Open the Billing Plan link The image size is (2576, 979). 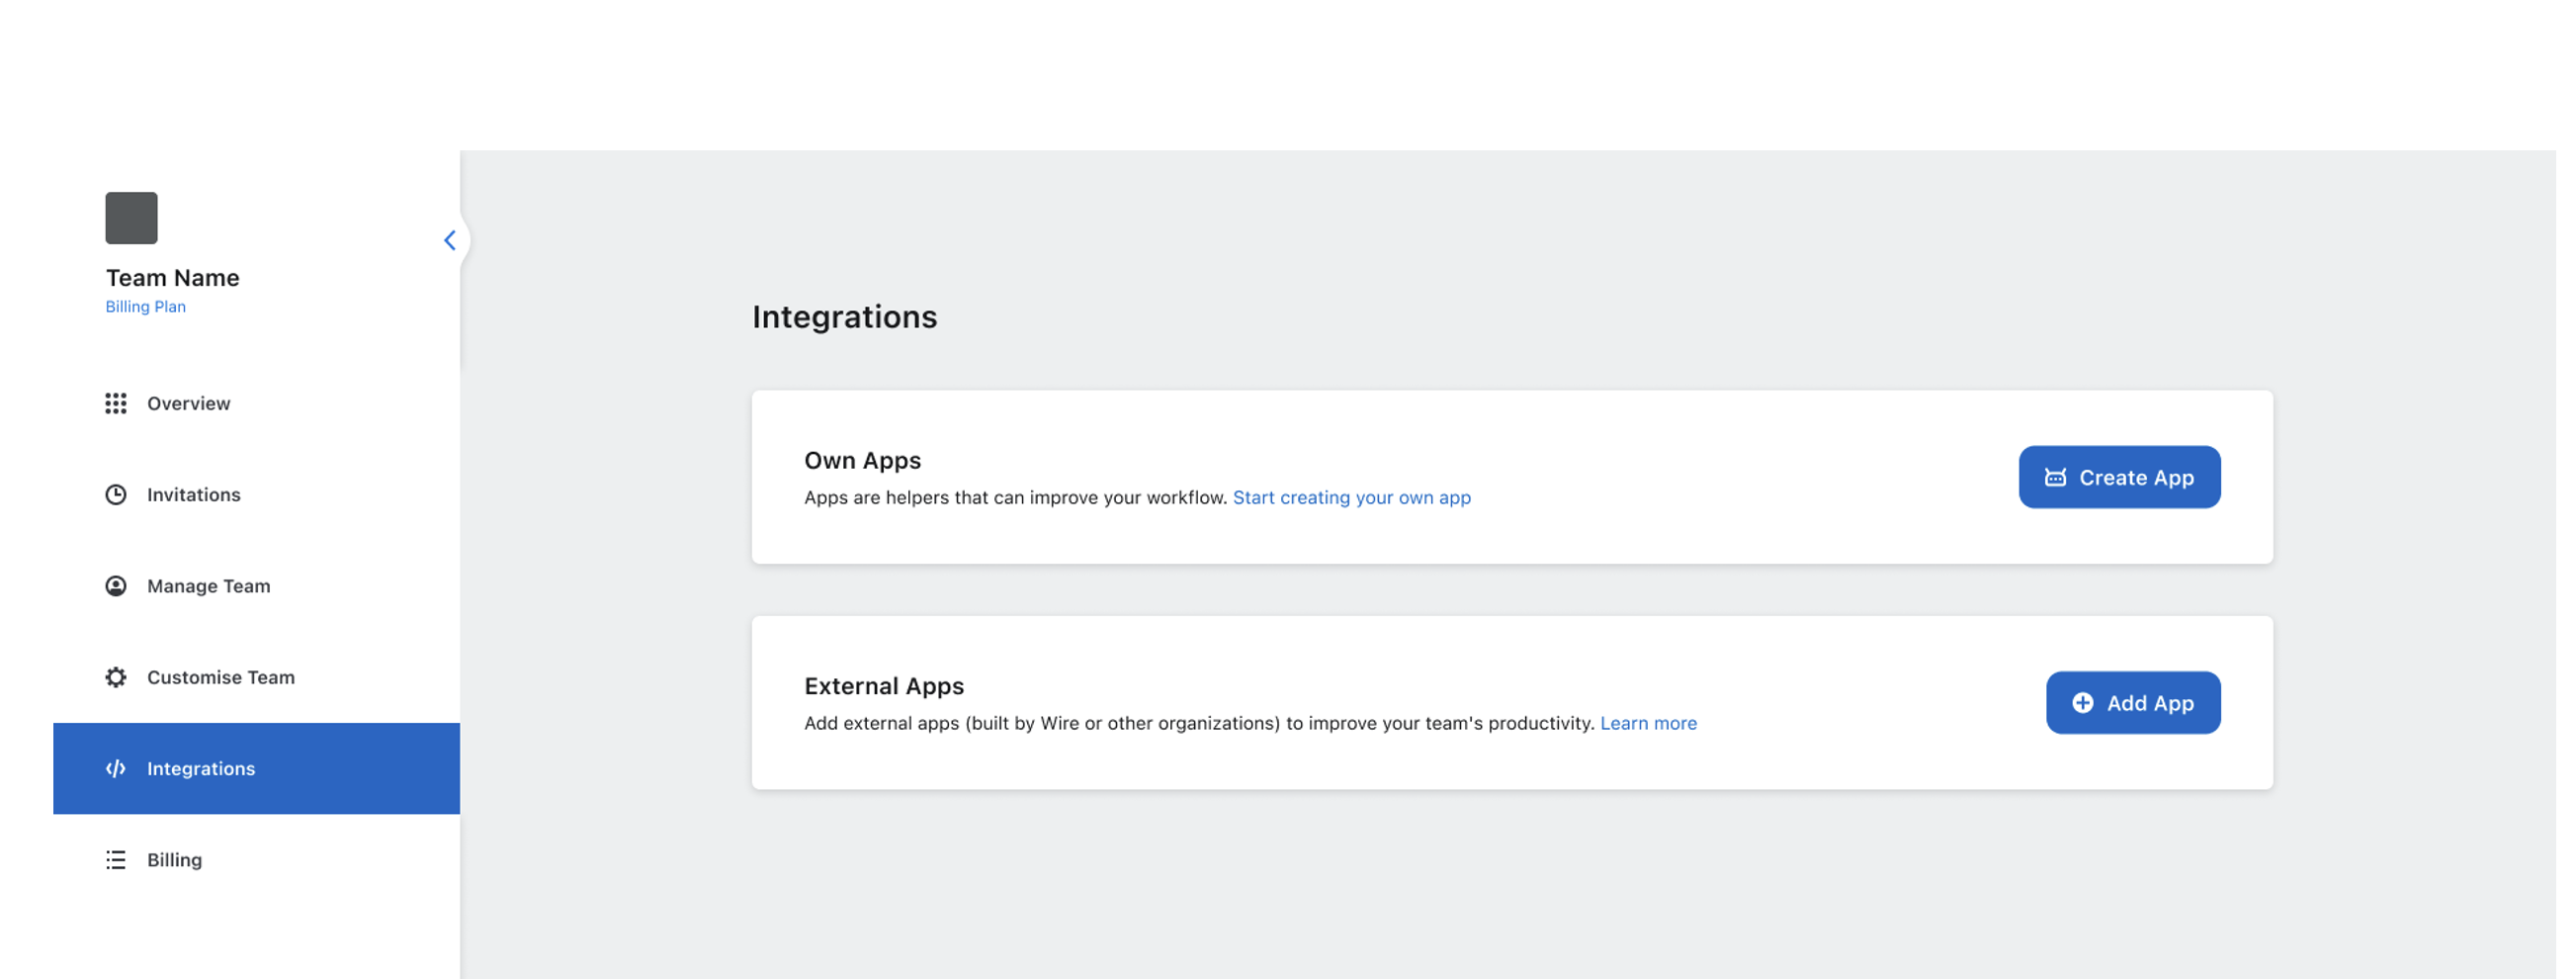(145, 306)
